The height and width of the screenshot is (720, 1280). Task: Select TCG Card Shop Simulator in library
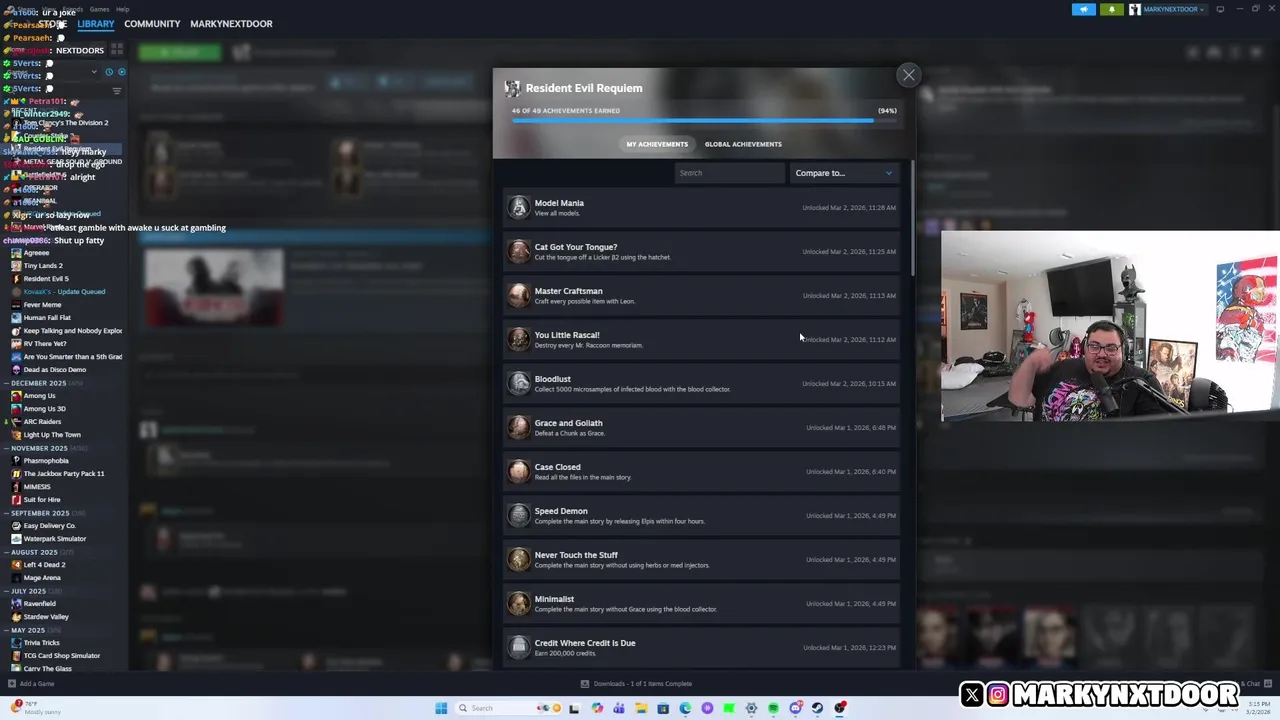pos(62,656)
